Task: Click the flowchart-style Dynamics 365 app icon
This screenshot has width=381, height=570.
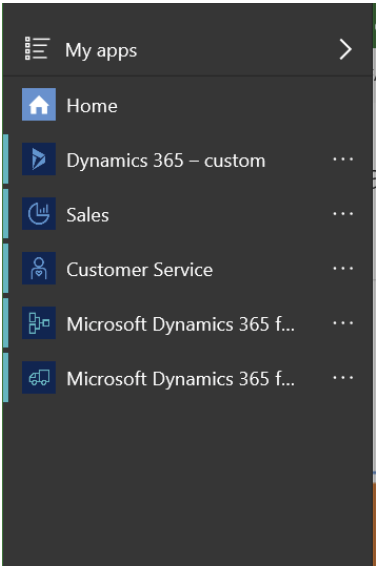Action: tap(39, 323)
